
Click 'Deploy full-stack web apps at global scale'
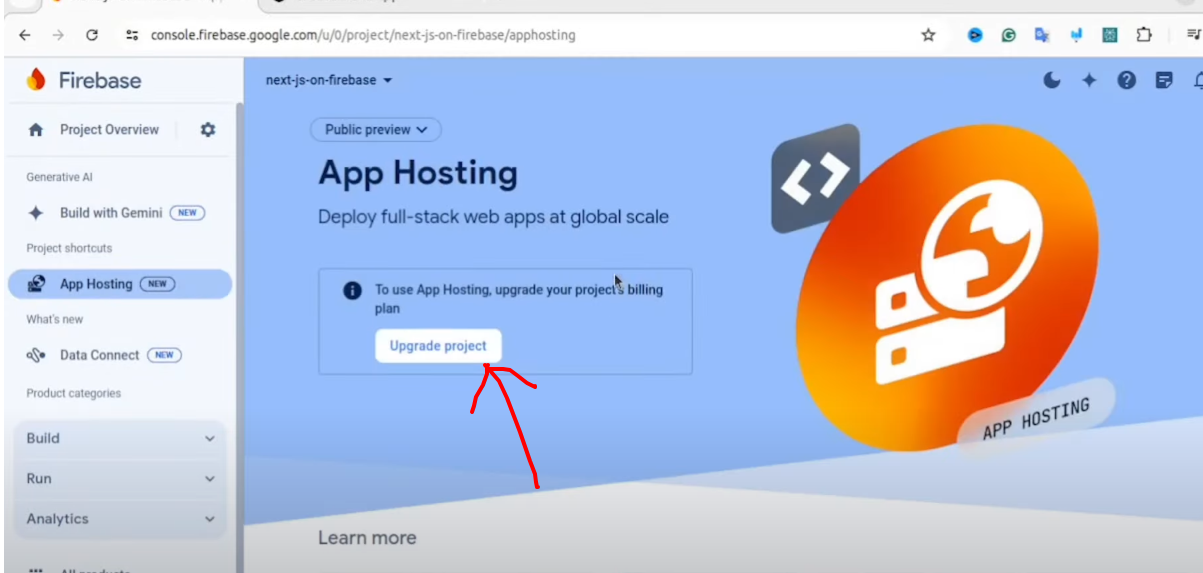(493, 217)
